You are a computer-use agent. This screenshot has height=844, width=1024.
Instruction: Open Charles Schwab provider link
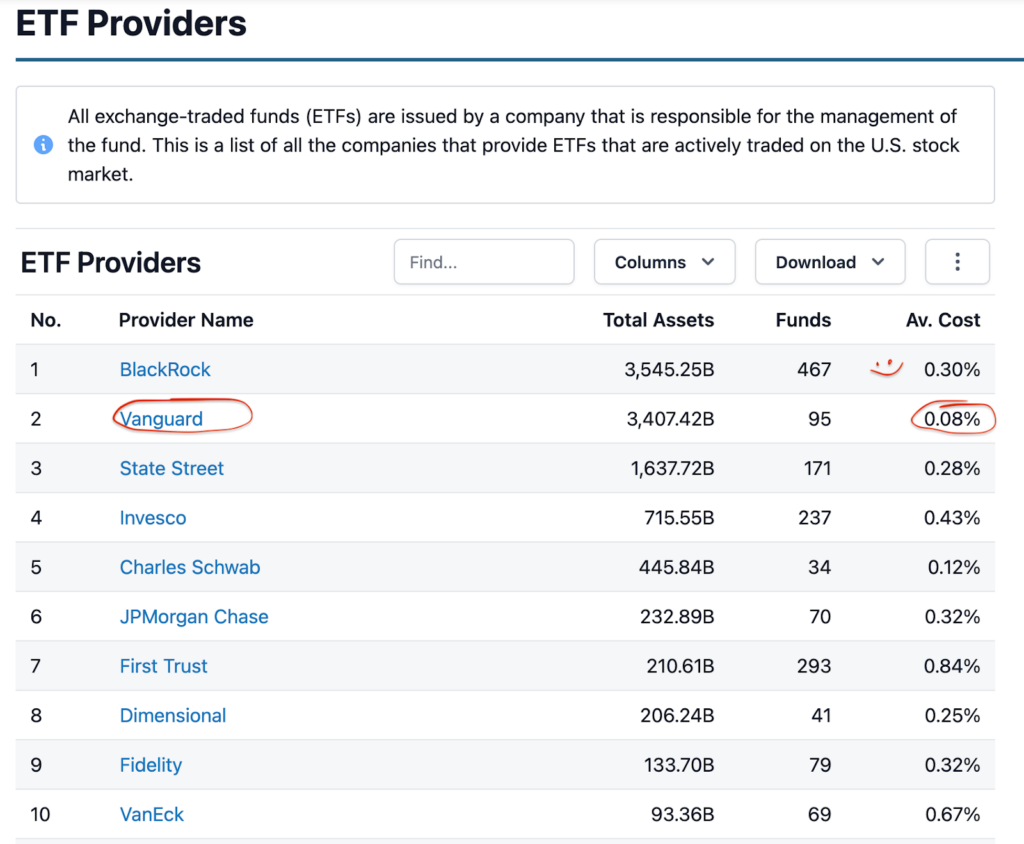pos(190,567)
